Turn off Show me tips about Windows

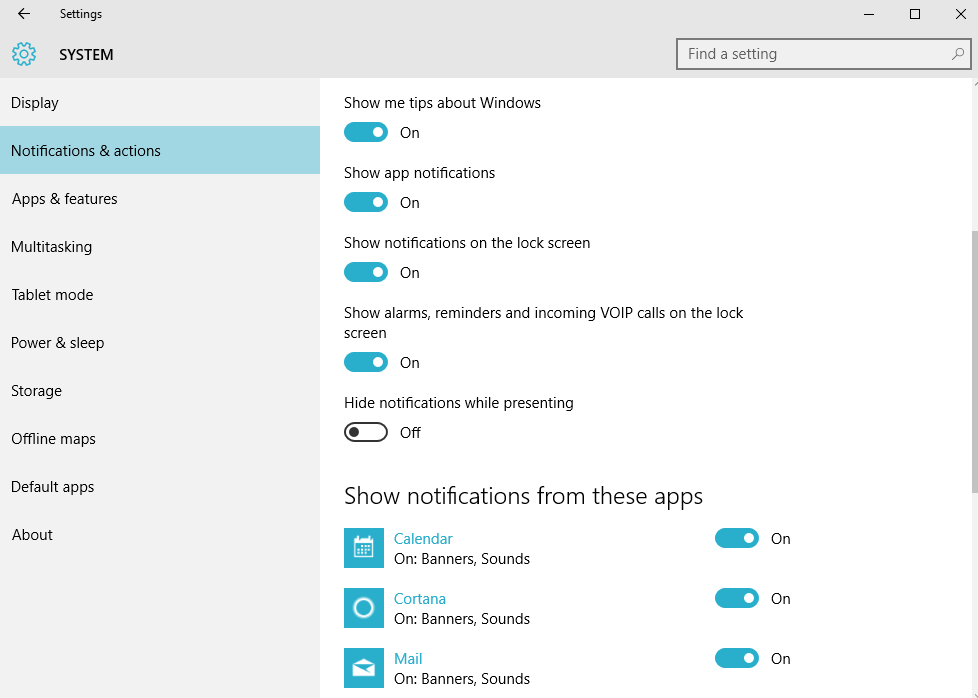coord(366,132)
